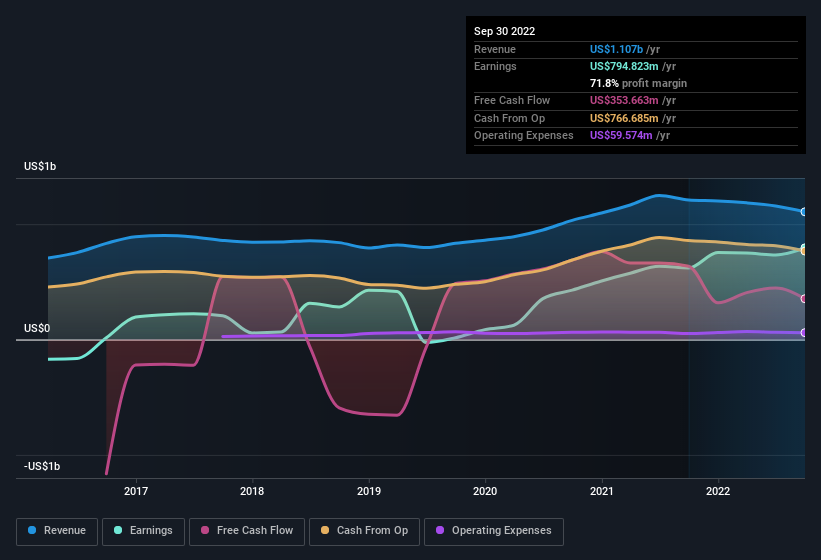Click the 71.8% profit margin text
The height and width of the screenshot is (560, 821).
638,83
